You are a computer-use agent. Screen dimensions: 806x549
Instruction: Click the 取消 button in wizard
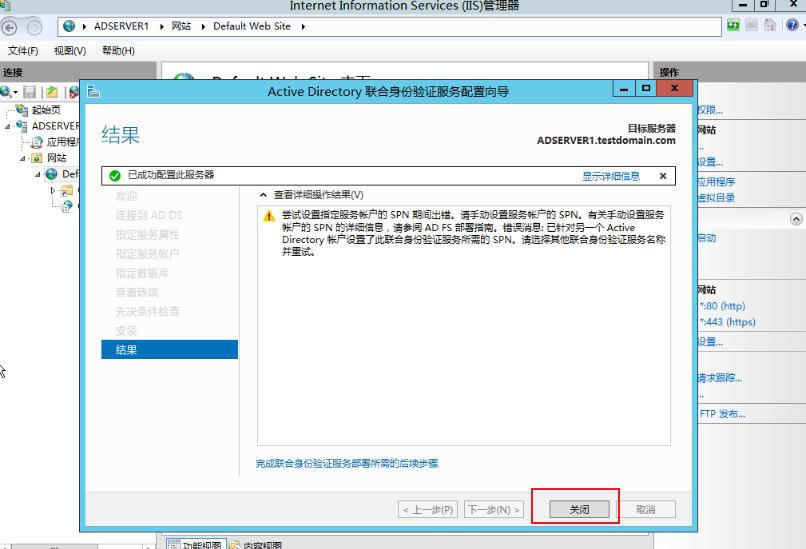(x=646, y=509)
